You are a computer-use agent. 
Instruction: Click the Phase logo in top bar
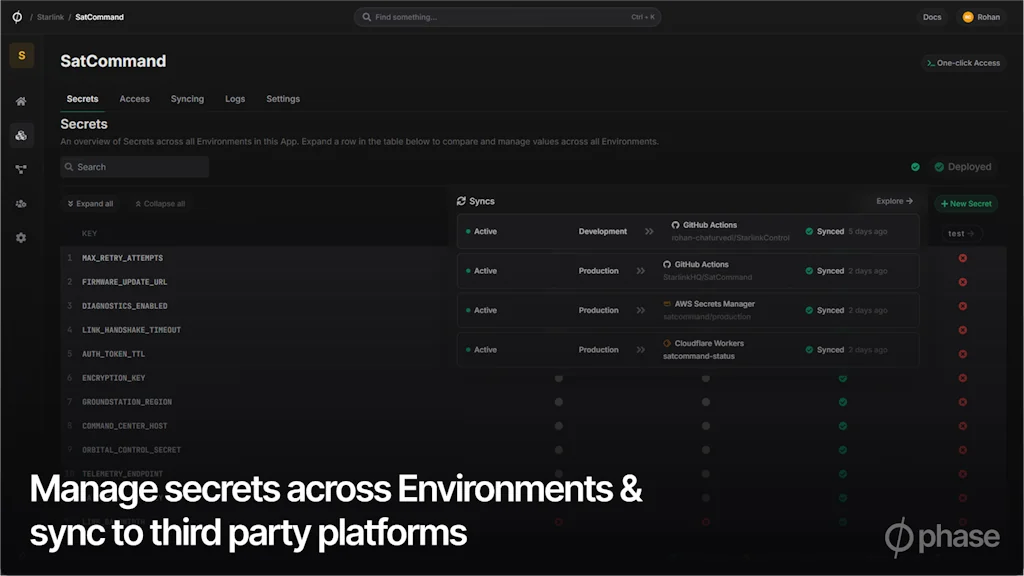click(x=17, y=17)
